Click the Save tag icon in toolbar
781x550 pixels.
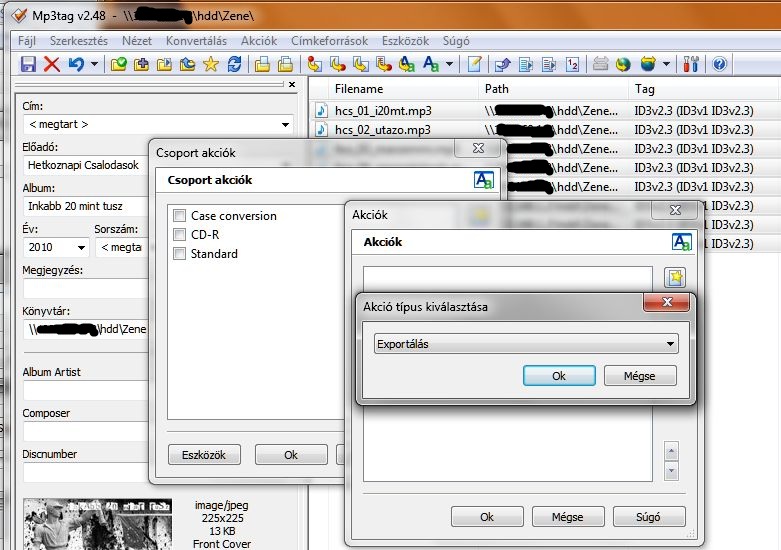(x=28, y=64)
